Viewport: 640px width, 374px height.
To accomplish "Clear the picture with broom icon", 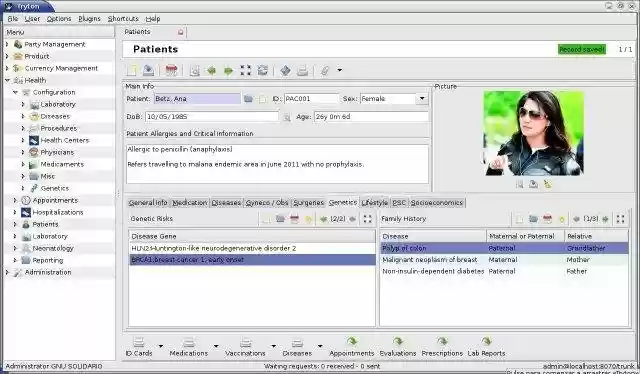I will pyautogui.click(x=547, y=185).
